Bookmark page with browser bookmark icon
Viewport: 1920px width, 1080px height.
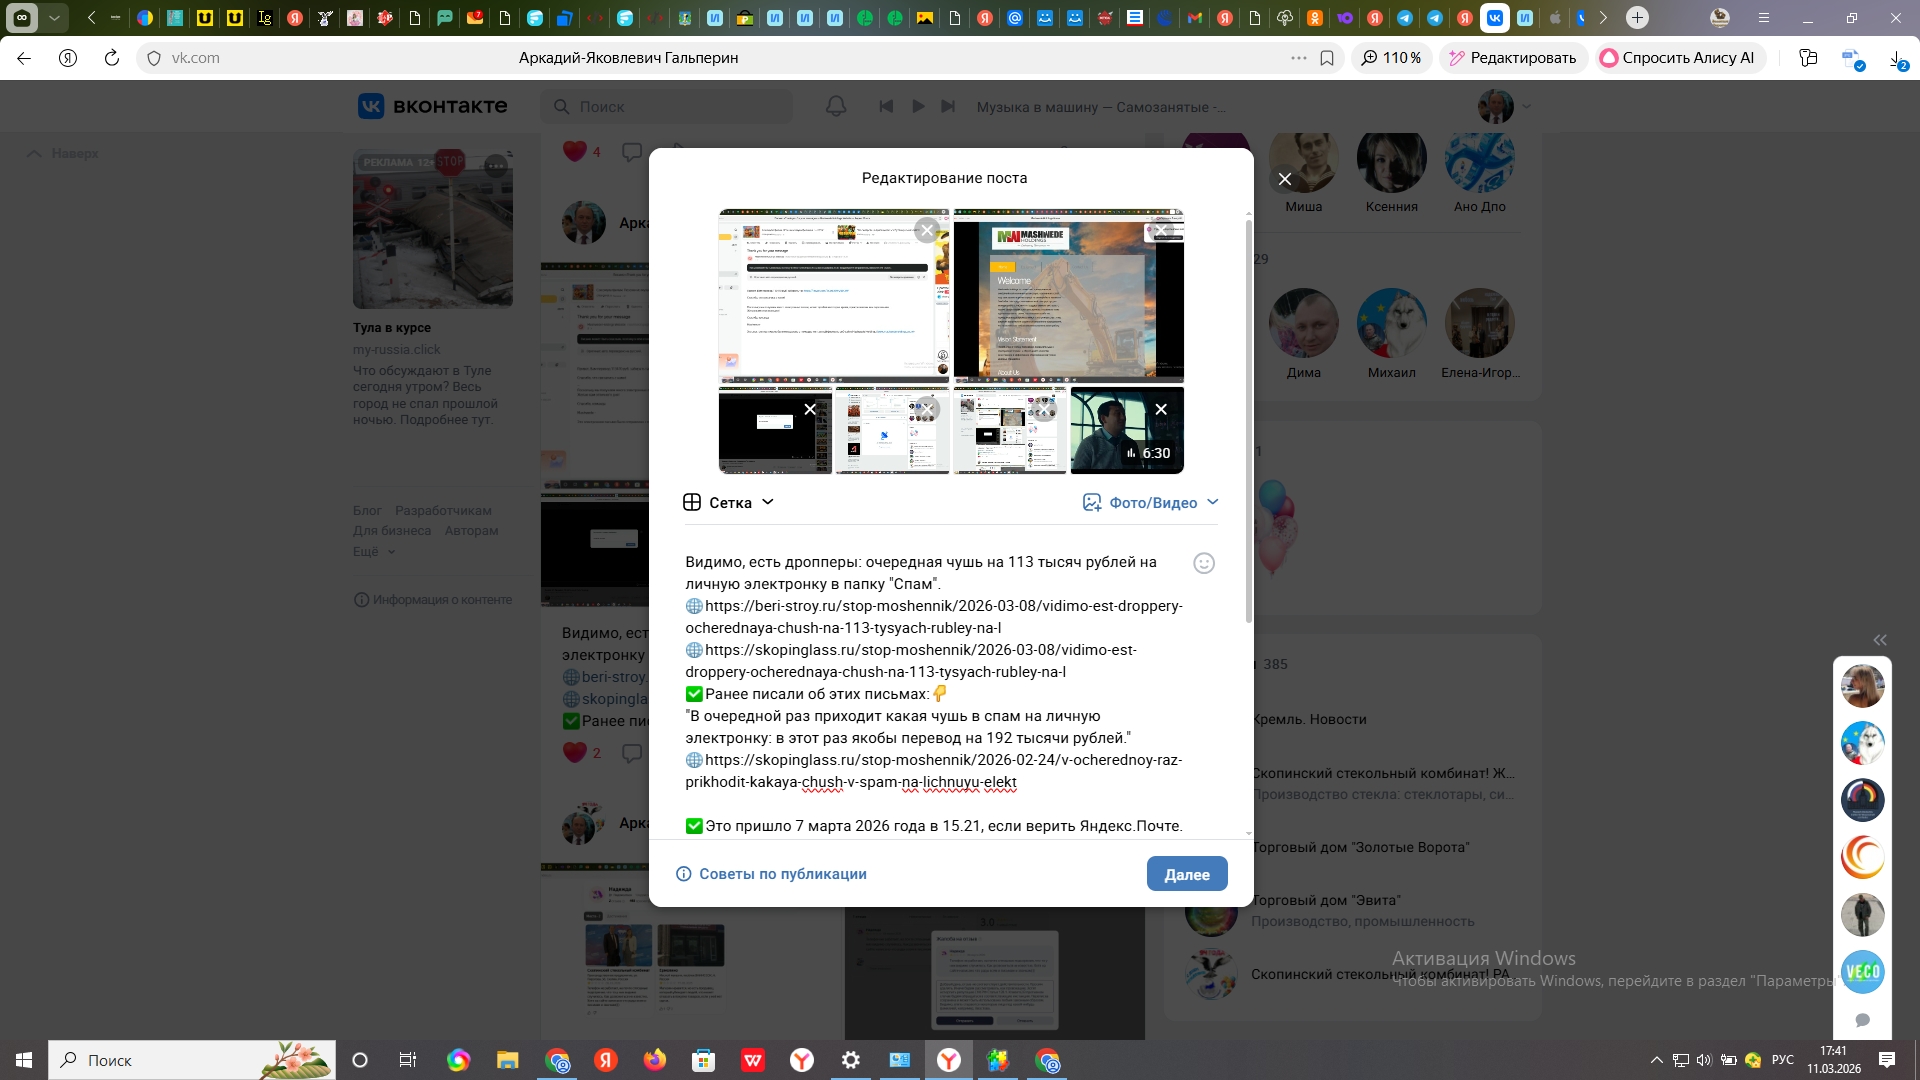[1327, 58]
